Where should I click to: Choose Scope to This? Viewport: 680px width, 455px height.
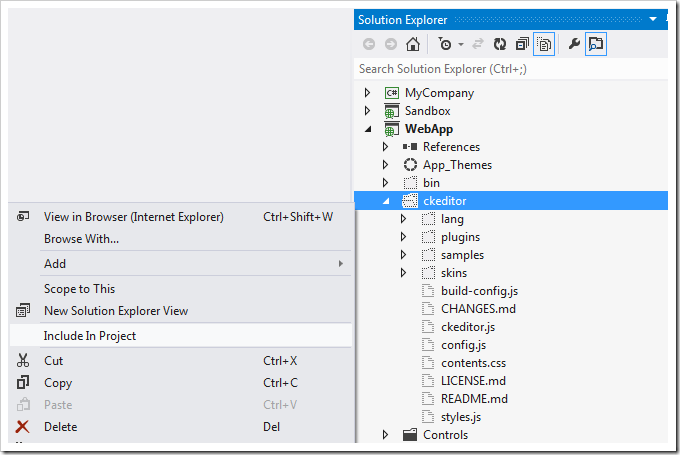tap(180, 289)
